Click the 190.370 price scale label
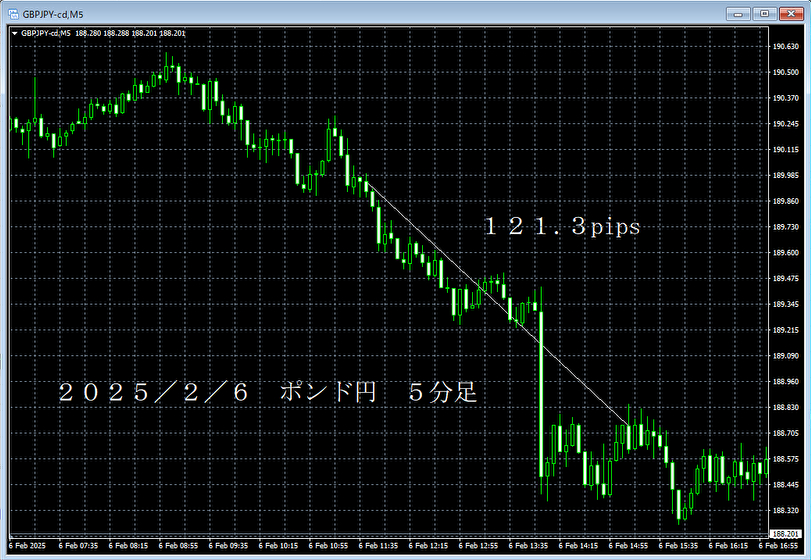Viewport: 811px width, 560px height. (x=785, y=98)
